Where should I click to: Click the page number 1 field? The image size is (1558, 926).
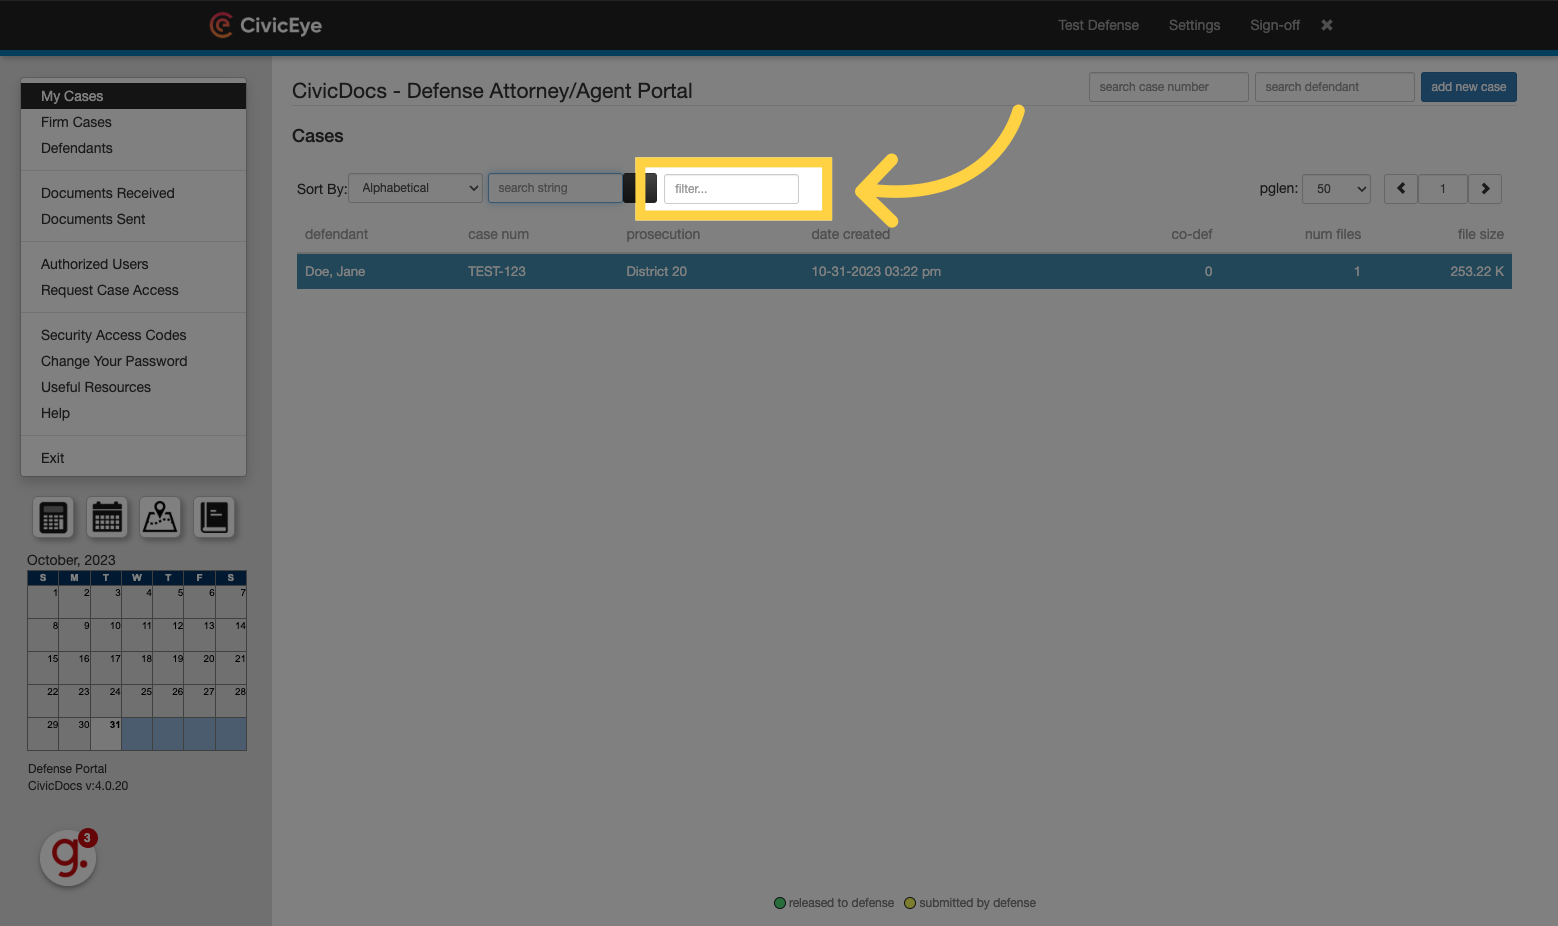coord(1442,189)
